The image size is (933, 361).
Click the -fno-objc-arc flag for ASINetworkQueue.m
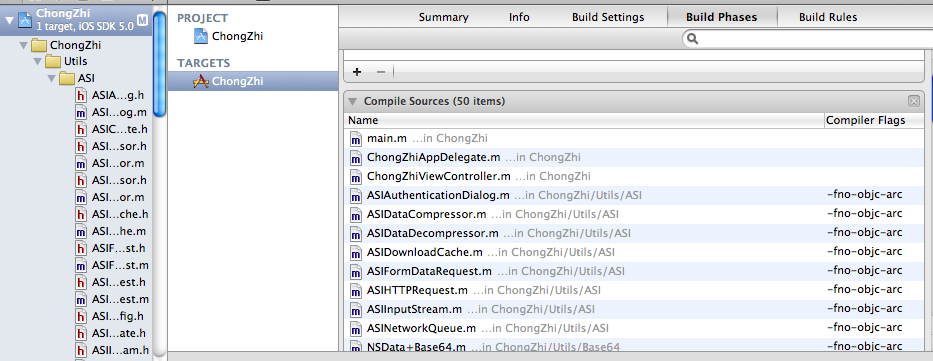865,328
